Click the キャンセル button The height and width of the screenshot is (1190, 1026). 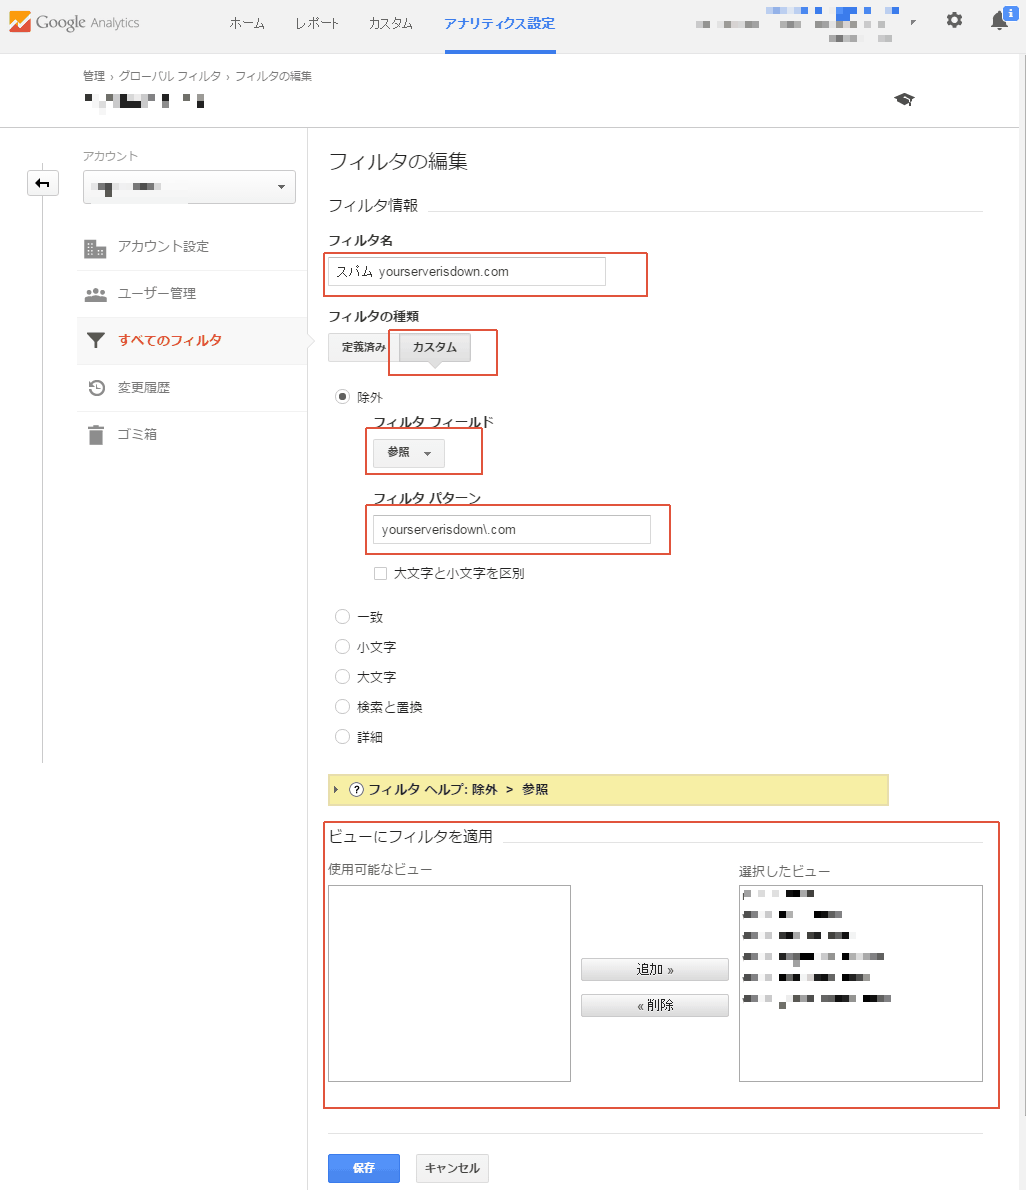[x=452, y=1168]
